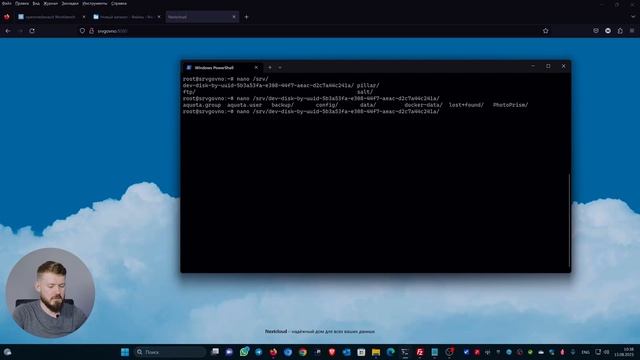
Task: Open the Firefox extensions puzzle icon
Action: (x=620, y=31)
